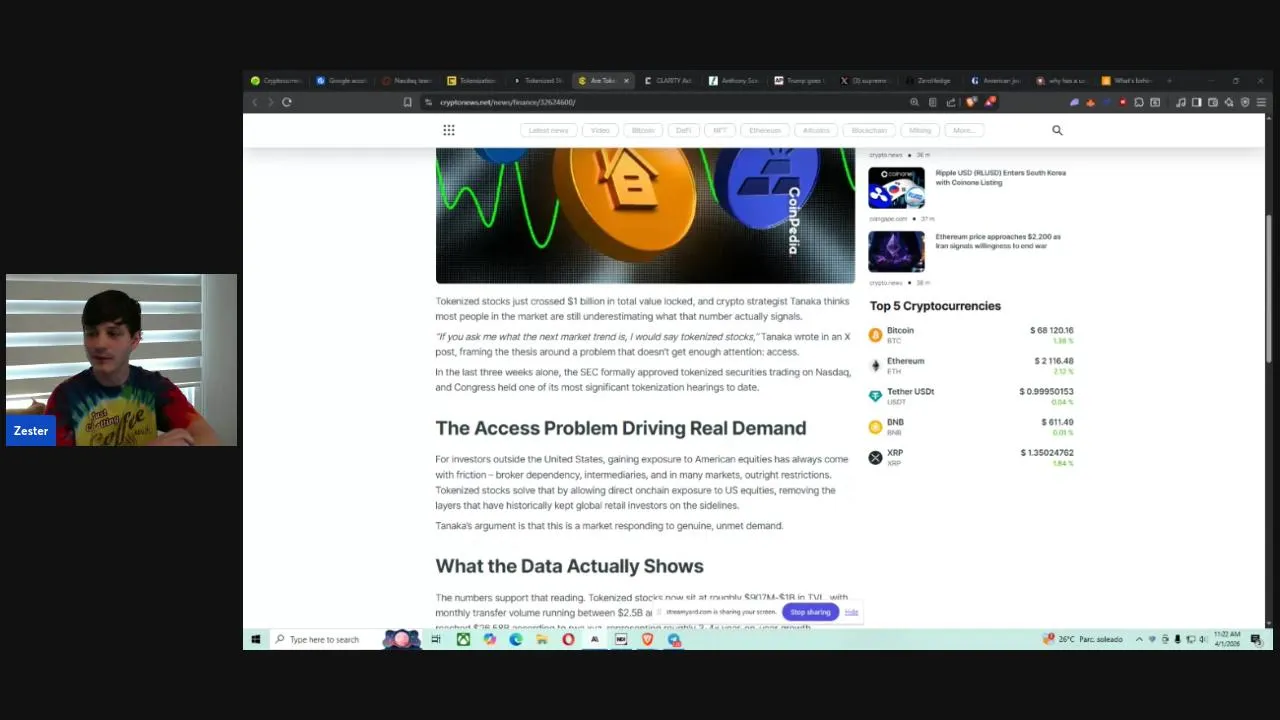The height and width of the screenshot is (720, 1280).
Task: Switch to the ZeroHedge browser tab
Action: pyautogui.click(x=929, y=80)
